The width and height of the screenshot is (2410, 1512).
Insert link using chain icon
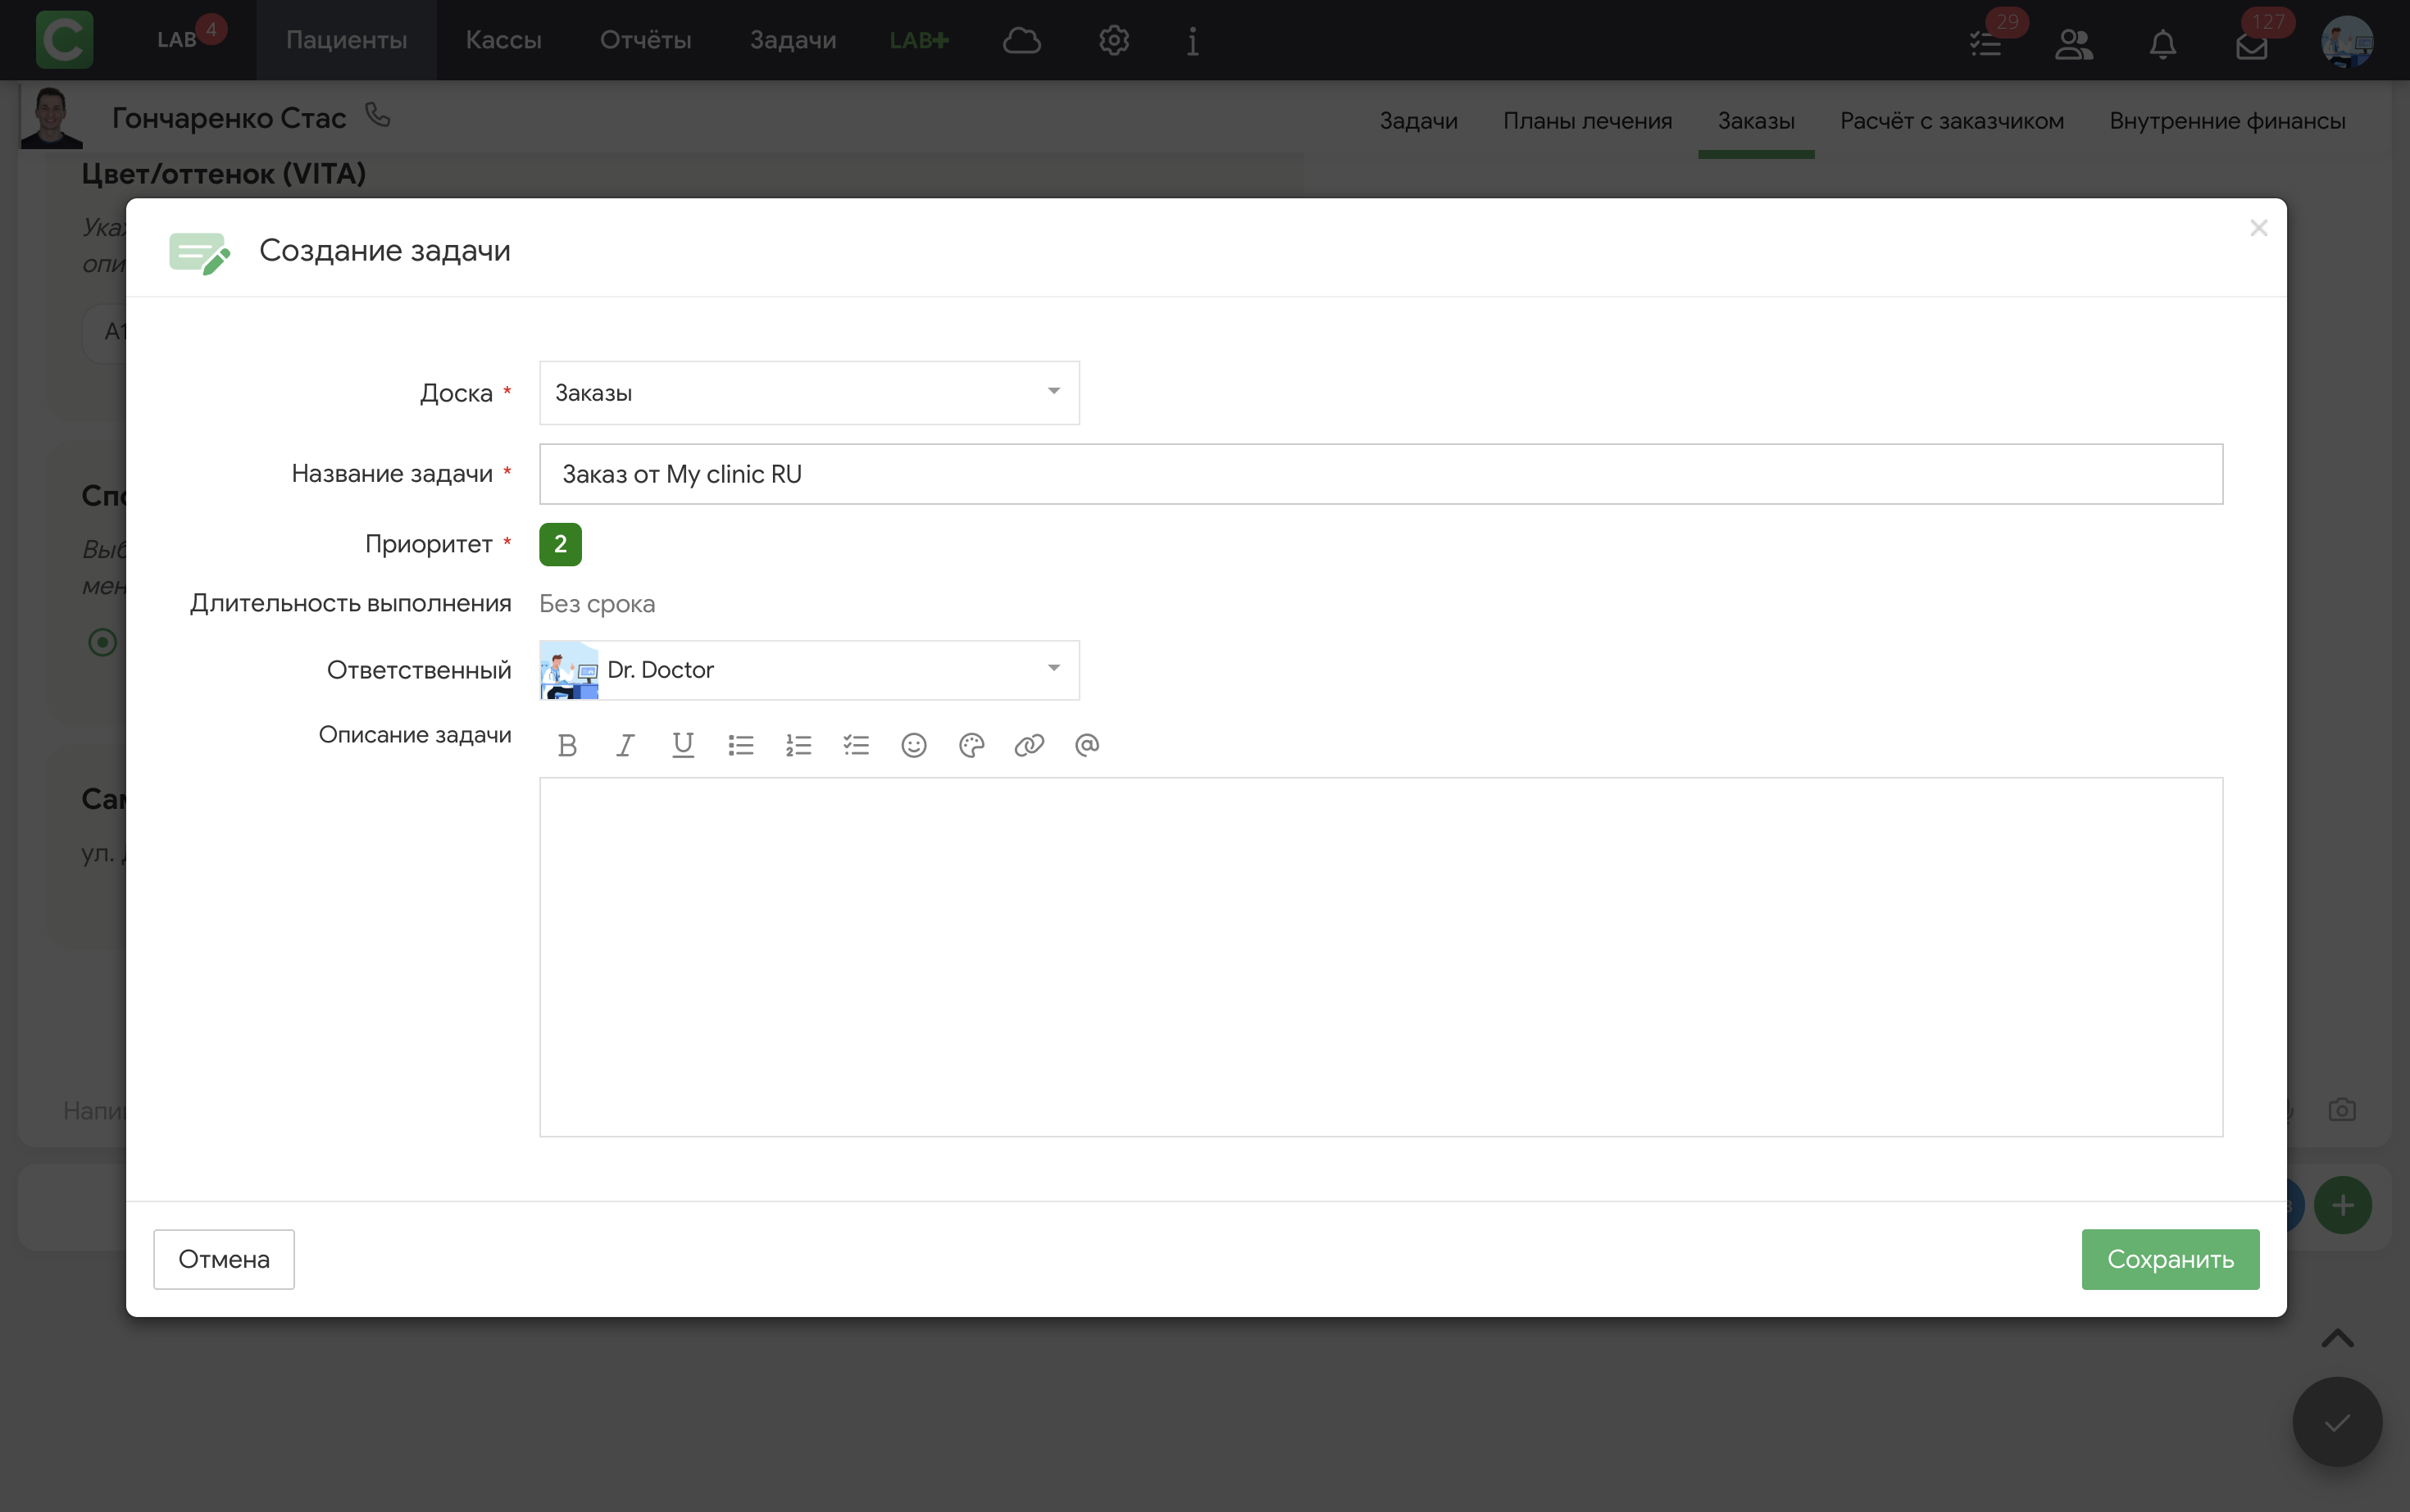tap(1029, 745)
